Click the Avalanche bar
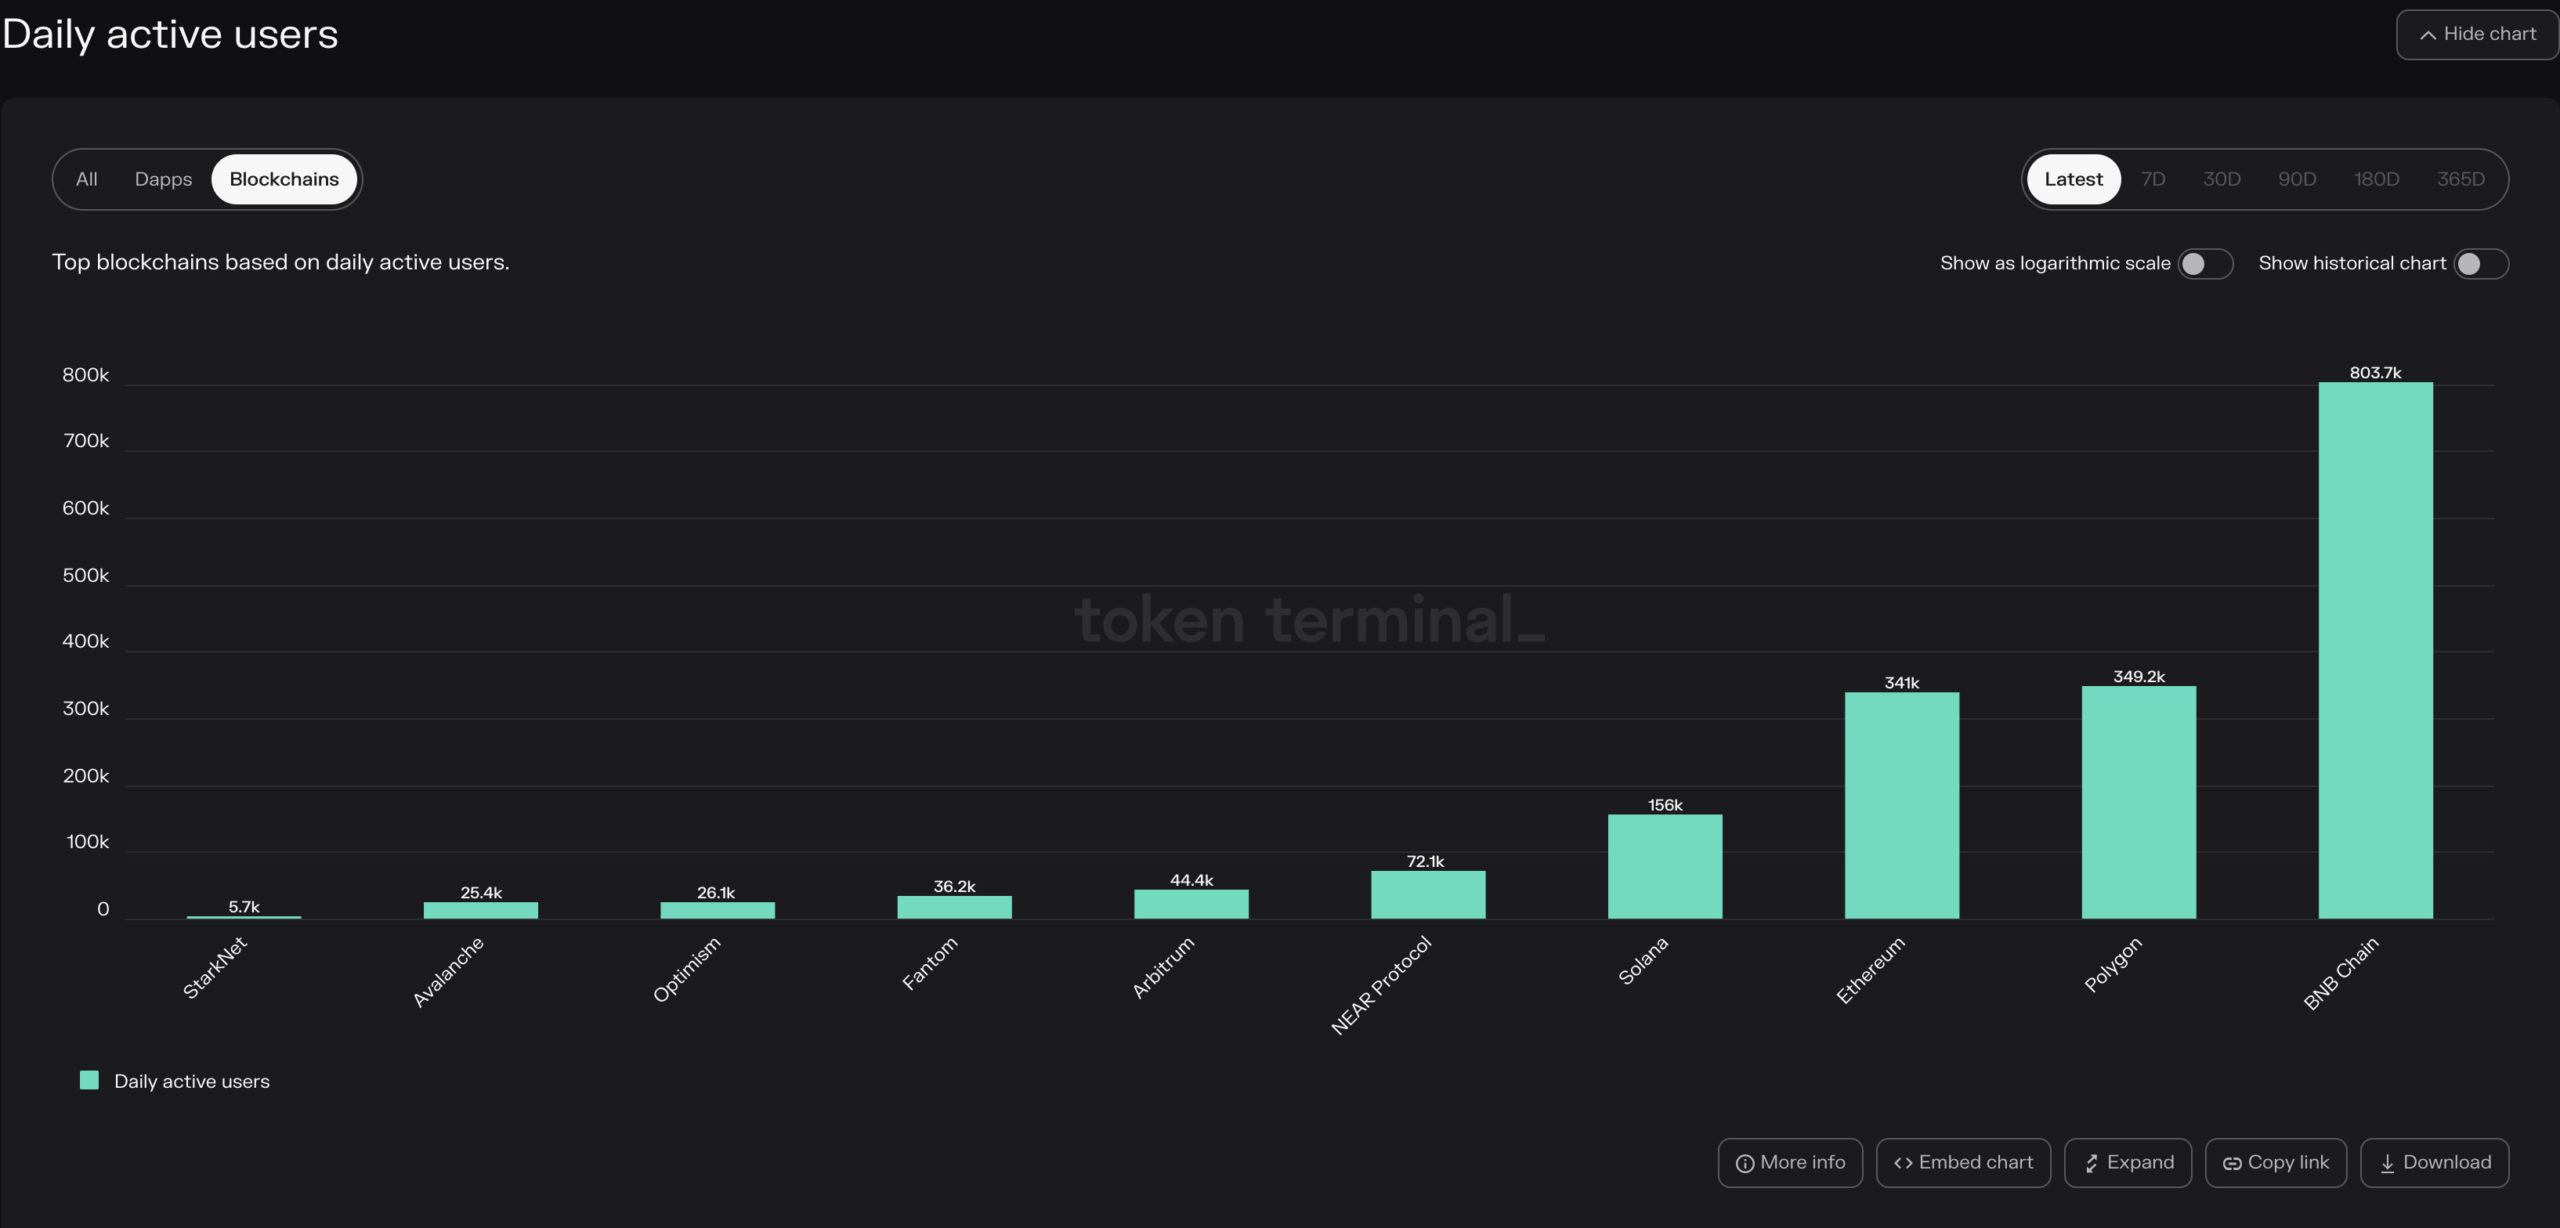The height and width of the screenshot is (1228, 2560). pyautogui.click(x=480, y=910)
